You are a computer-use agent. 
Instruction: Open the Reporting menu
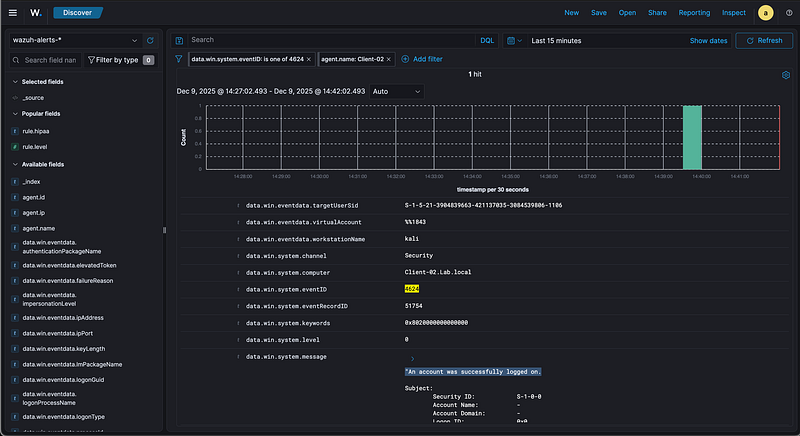tap(694, 13)
